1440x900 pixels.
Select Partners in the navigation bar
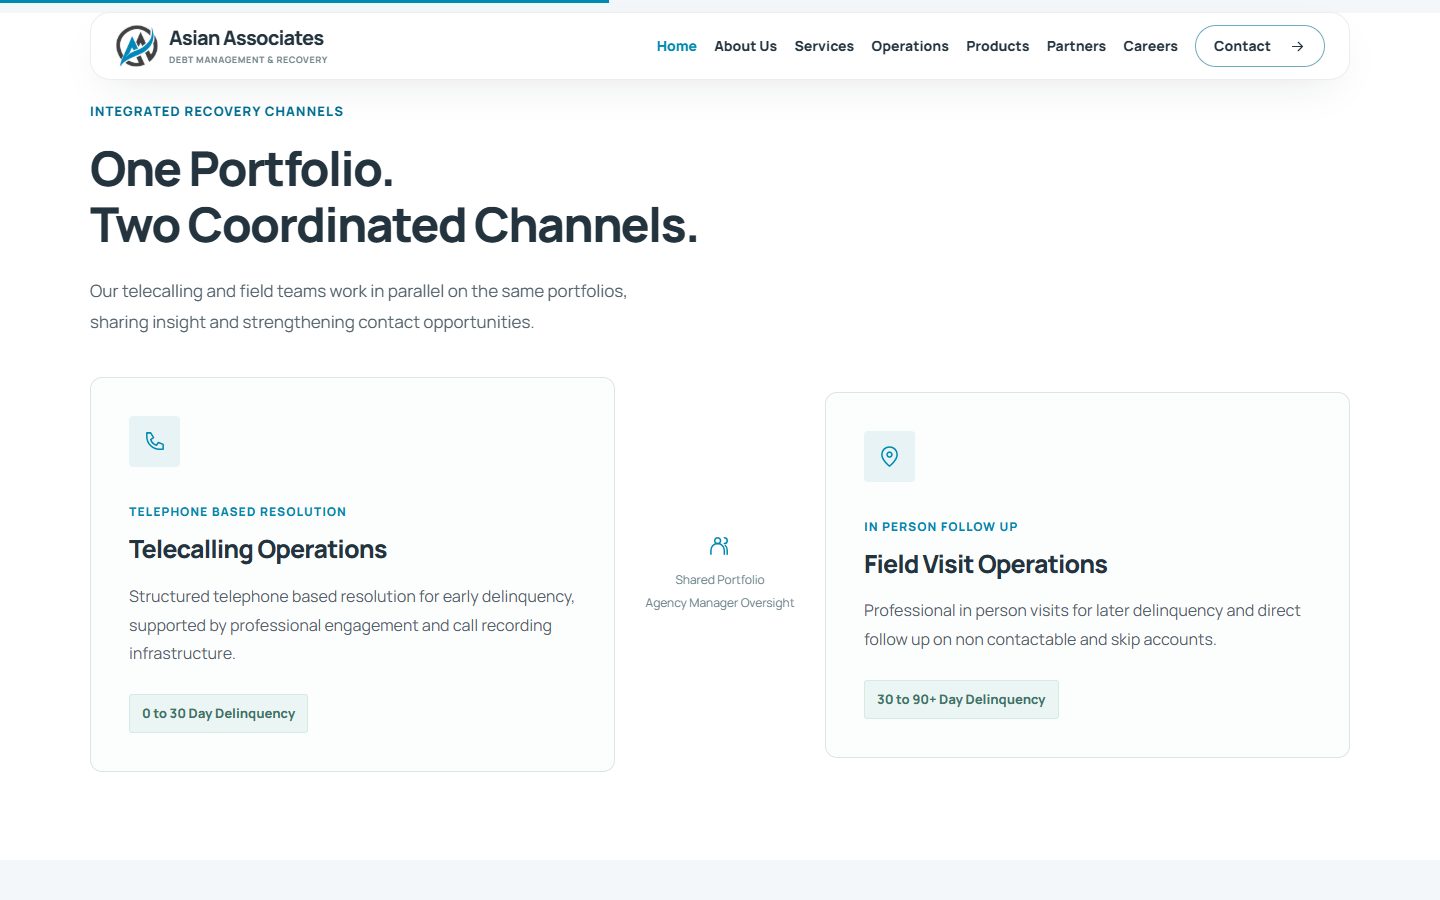(x=1076, y=46)
